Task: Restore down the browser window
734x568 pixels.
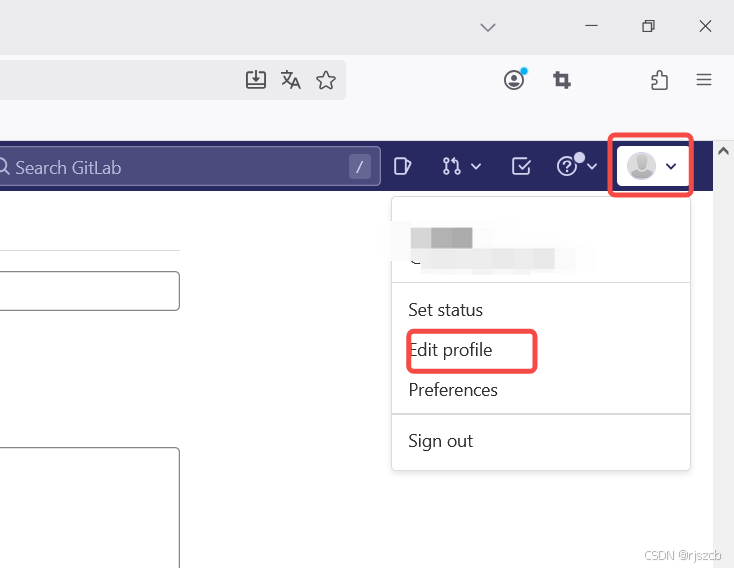Action: point(648,26)
